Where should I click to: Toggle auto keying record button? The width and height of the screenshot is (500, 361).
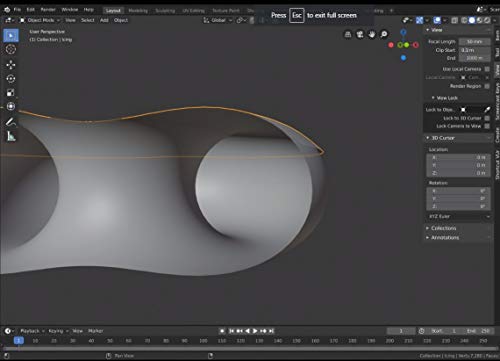[x=222, y=331]
